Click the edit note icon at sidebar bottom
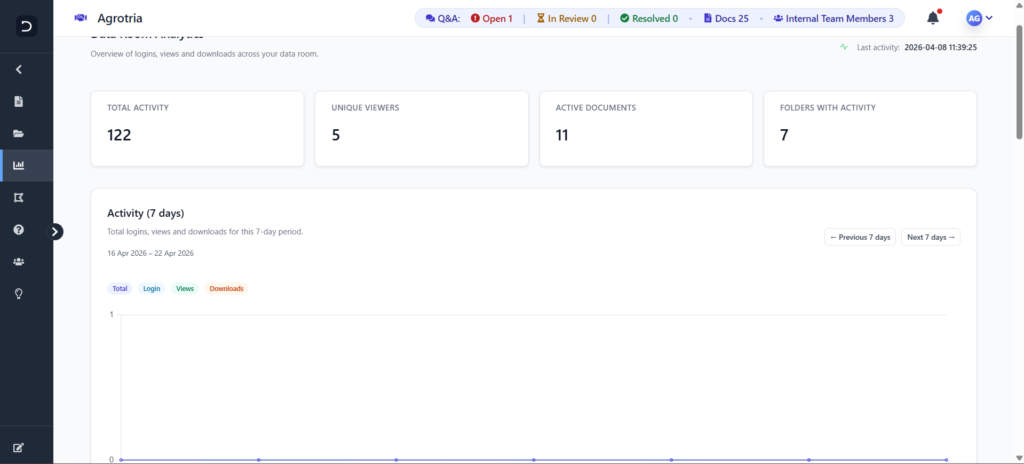This screenshot has width=1024, height=464. pyautogui.click(x=18, y=447)
